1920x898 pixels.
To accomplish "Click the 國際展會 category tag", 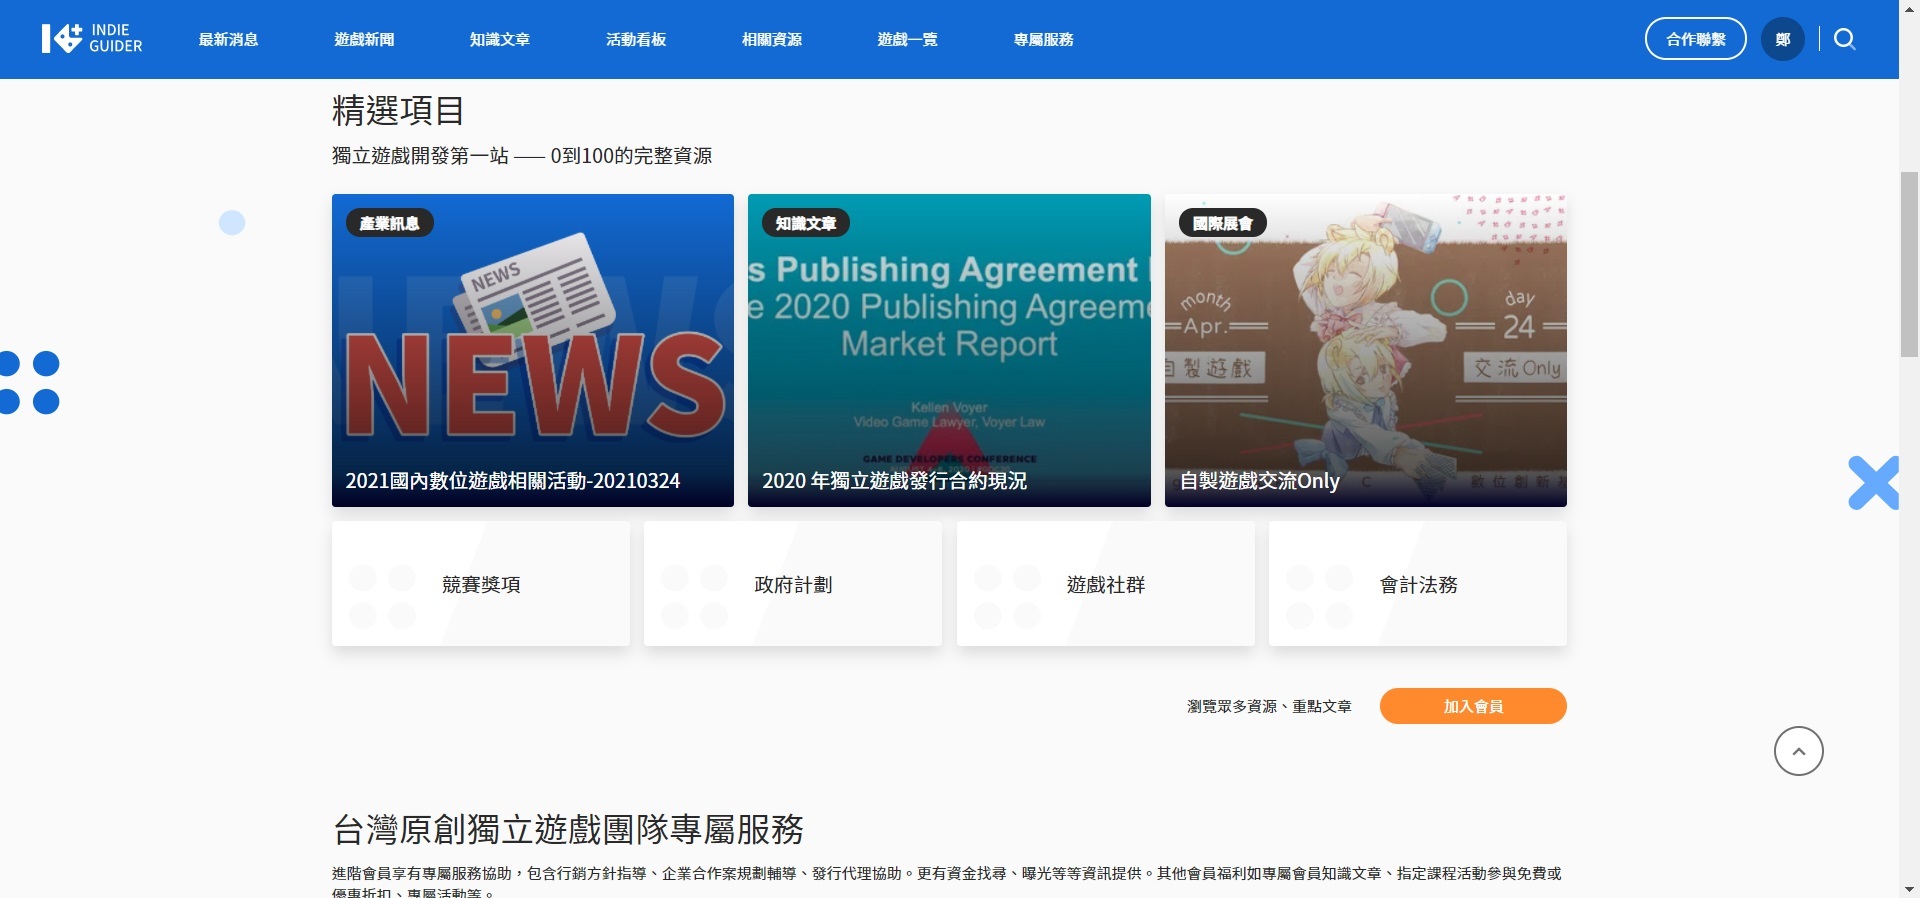I will [1222, 223].
